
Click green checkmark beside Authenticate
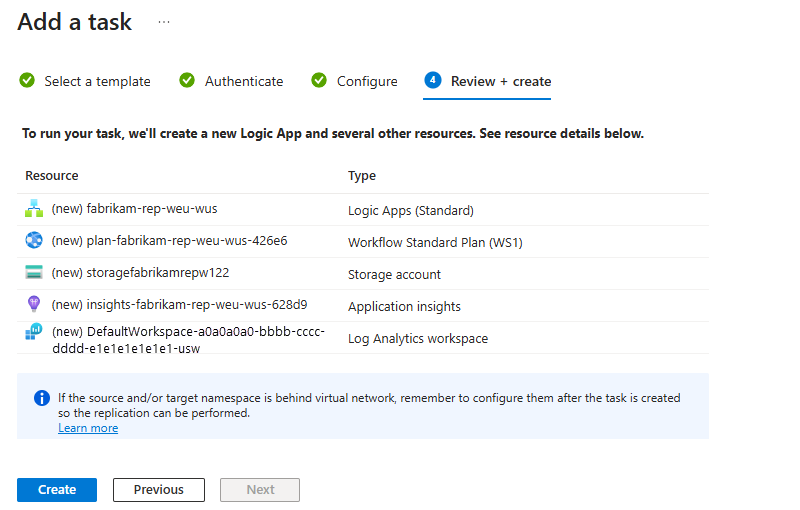tap(187, 81)
